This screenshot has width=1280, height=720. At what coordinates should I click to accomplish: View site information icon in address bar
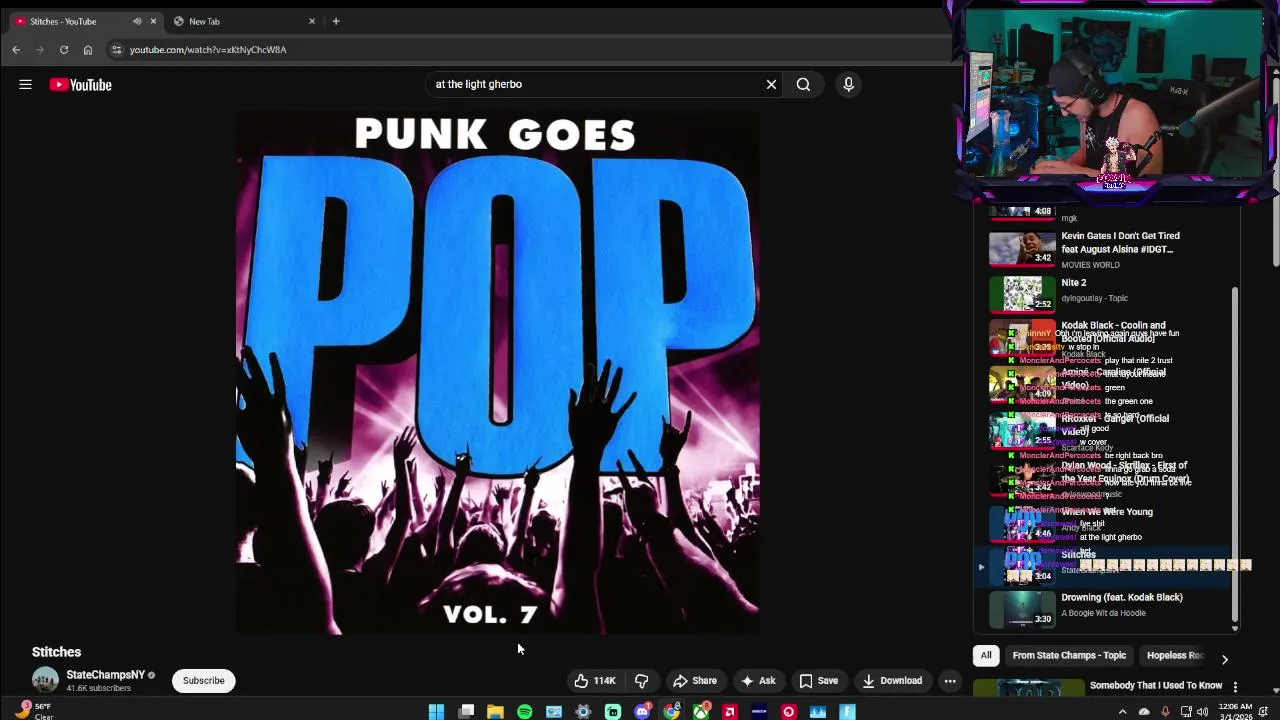click(x=116, y=49)
